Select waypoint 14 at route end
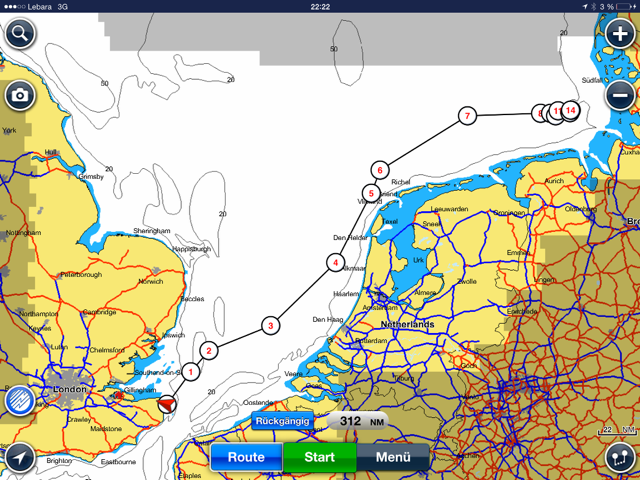Image resolution: width=640 pixels, height=480 pixels. point(571,109)
